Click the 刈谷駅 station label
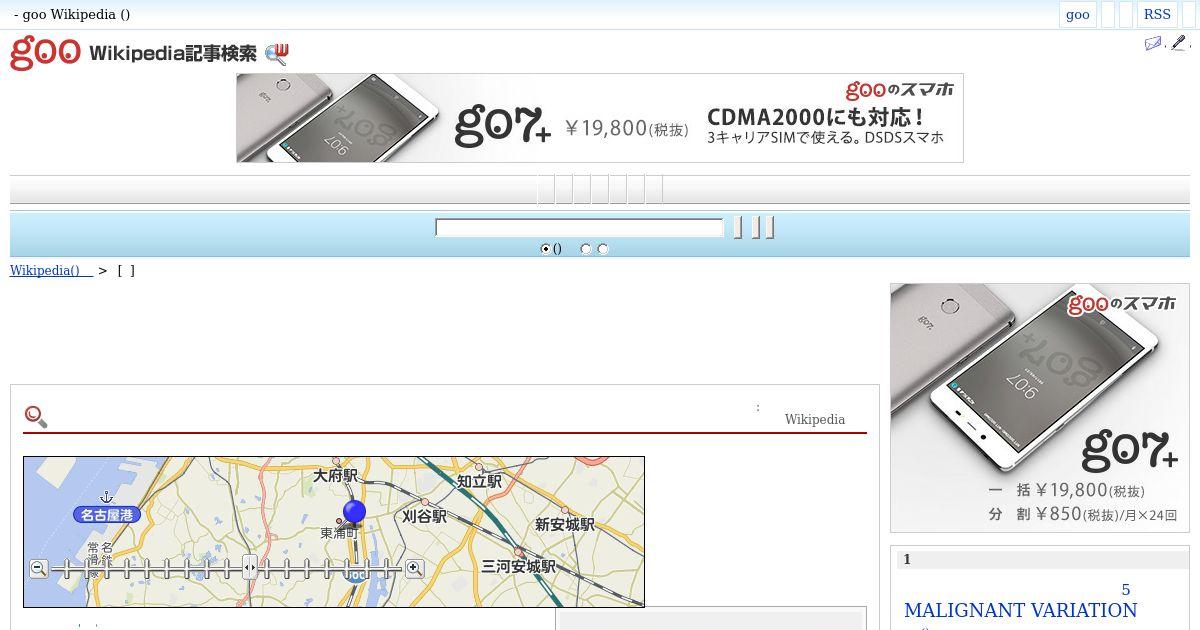Image resolution: width=1200 pixels, height=630 pixels. 424,517
